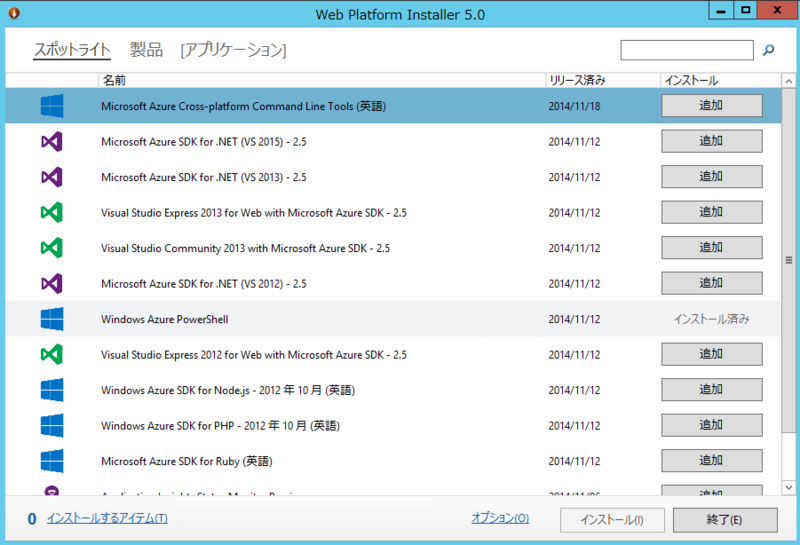Click the vertical scrollbar thumb
The height and width of the screenshot is (545, 800).
789,260
